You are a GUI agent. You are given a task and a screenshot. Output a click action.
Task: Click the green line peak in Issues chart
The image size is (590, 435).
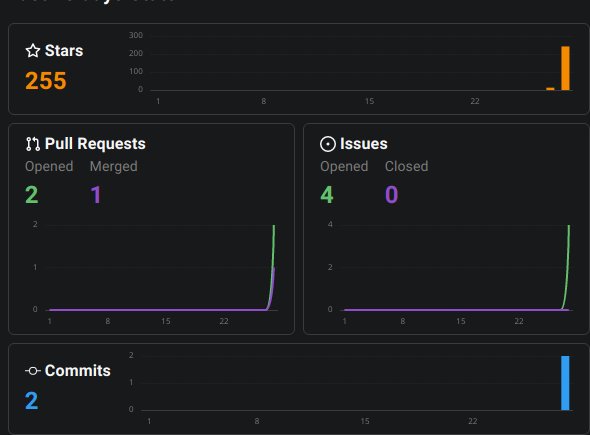[x=569, y=226]
